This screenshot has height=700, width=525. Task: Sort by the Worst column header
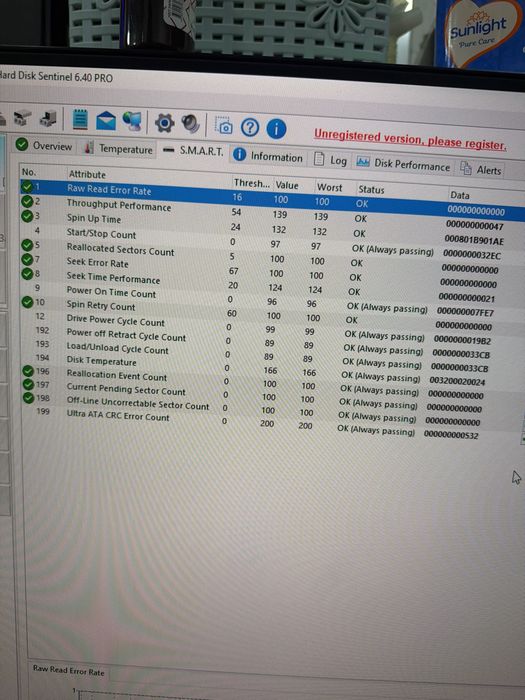(x=329, y=188)
